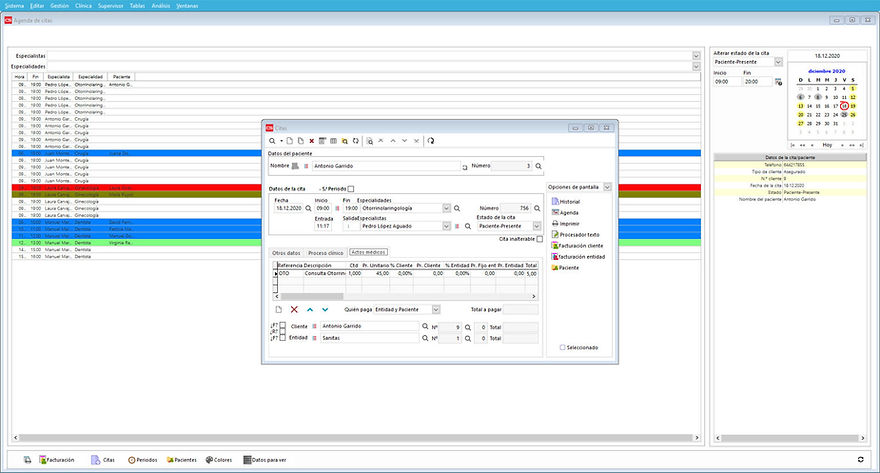Viewport: 880px width, 473px height.
Task: Select day 25 in December calendar
Action: [844, 114]
